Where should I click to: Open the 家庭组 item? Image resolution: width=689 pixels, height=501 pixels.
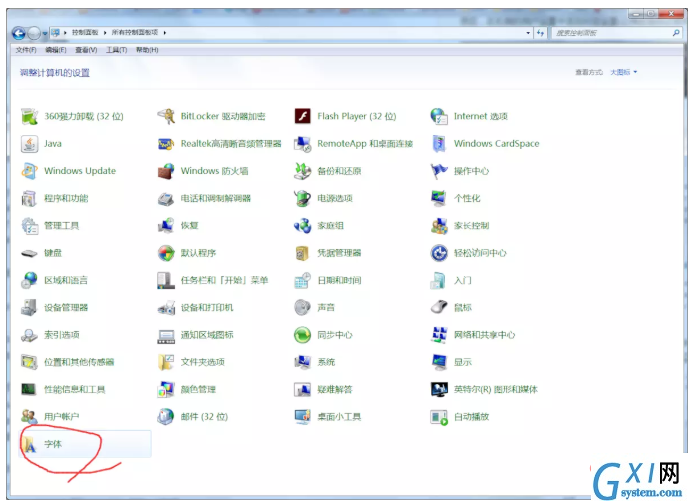click(319, 226)
